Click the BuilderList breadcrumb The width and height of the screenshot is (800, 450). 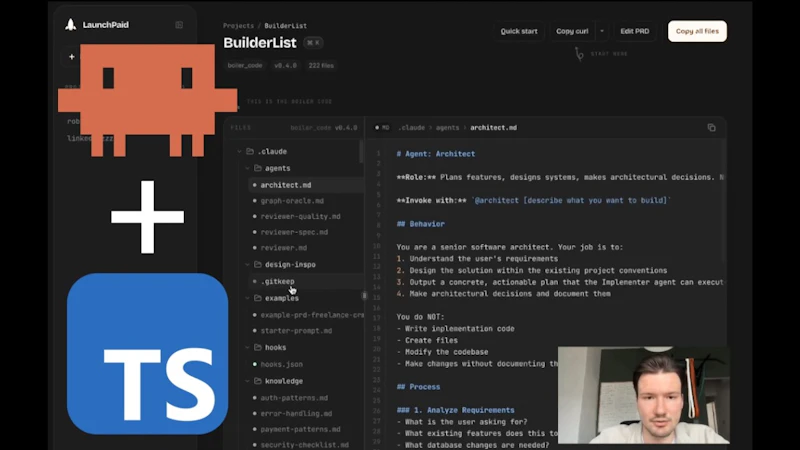pos(285,26)
